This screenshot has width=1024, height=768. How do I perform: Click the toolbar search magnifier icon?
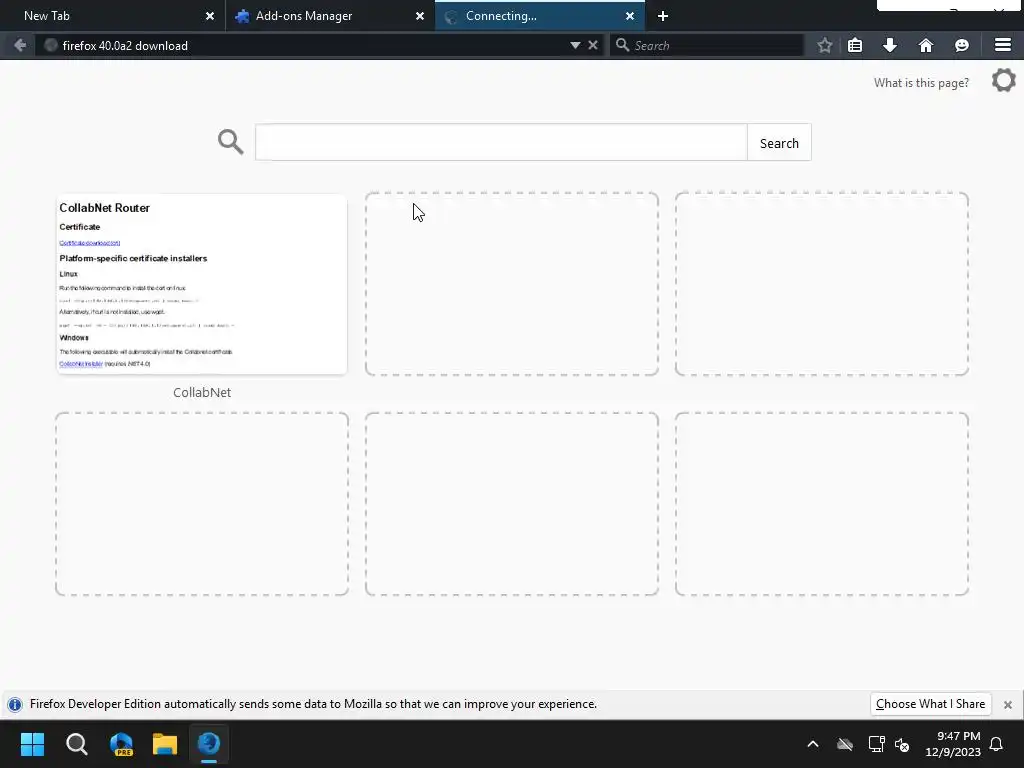tap(622, 45)
